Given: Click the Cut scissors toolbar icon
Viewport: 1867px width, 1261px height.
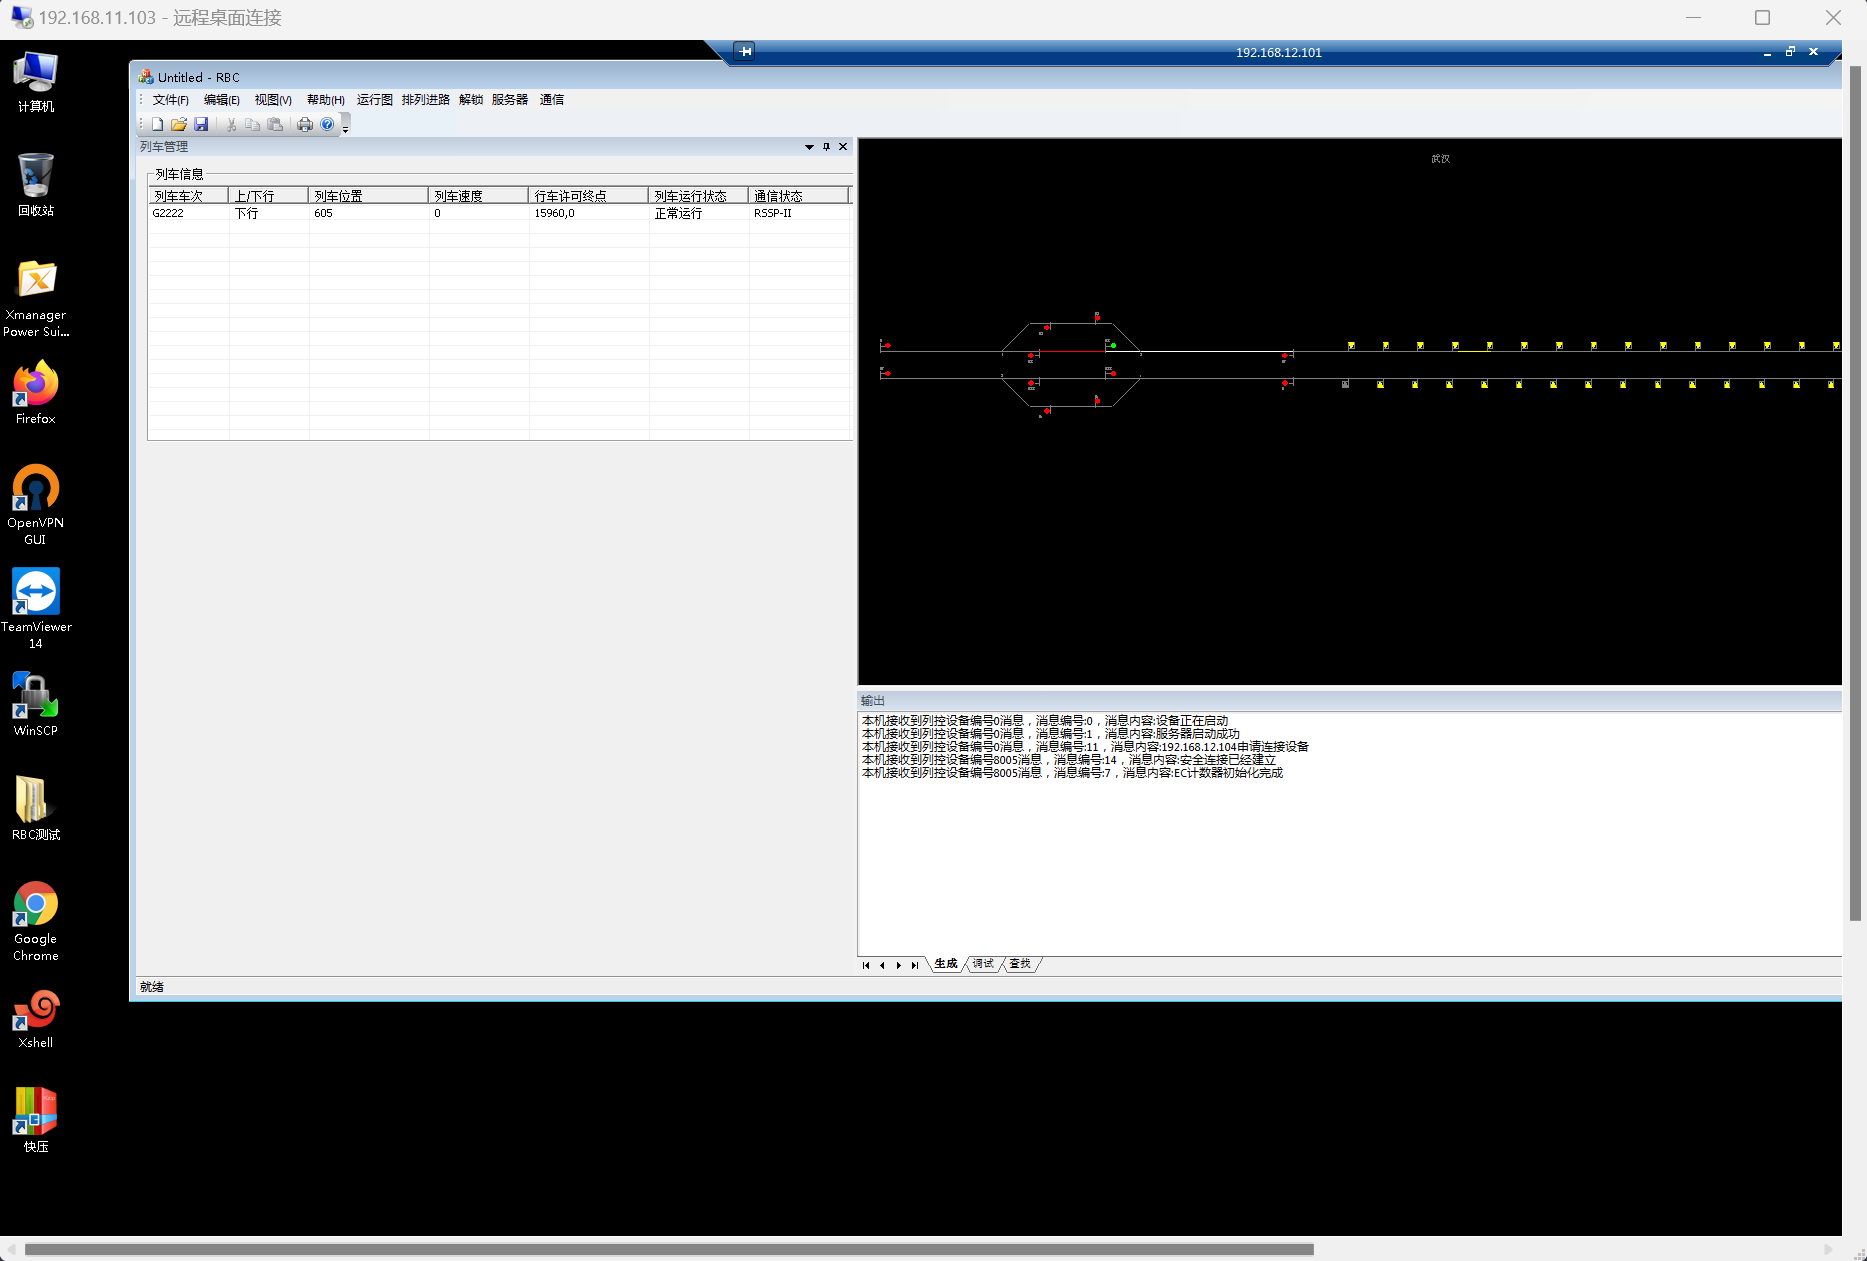Looking at the screenshot, I should [x=231, y=124].
